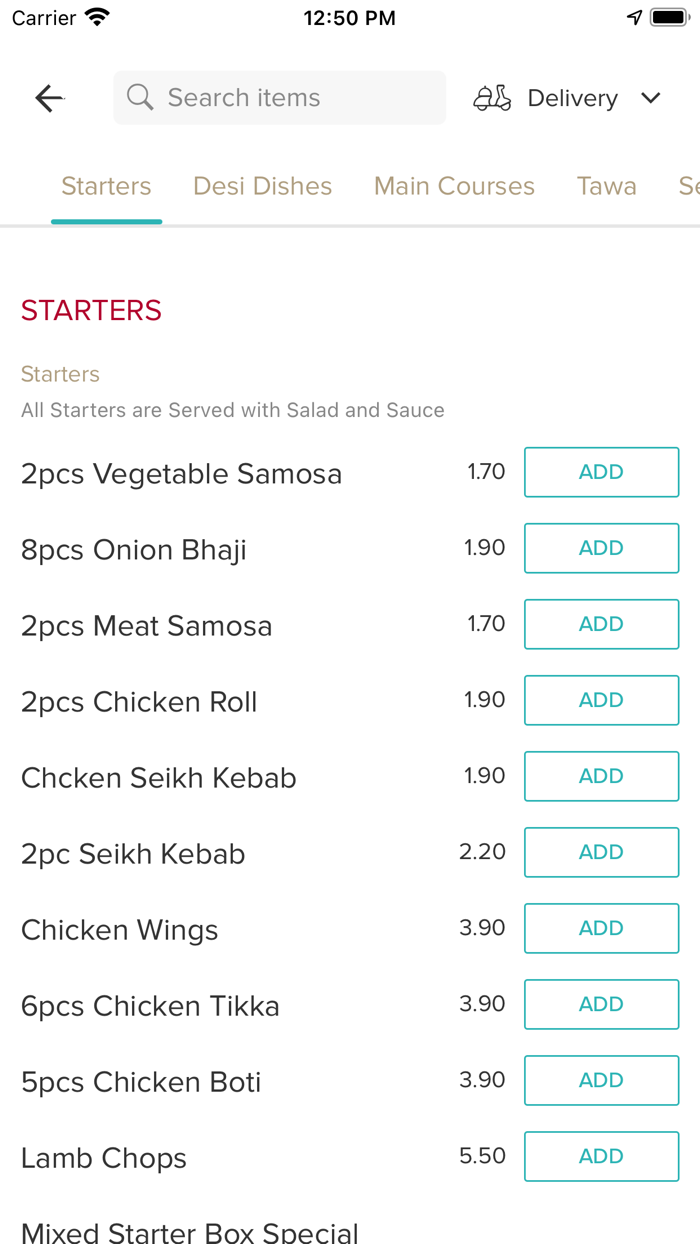
Task: Tap the delivery scooter icon
Action: tap(492, 98)
